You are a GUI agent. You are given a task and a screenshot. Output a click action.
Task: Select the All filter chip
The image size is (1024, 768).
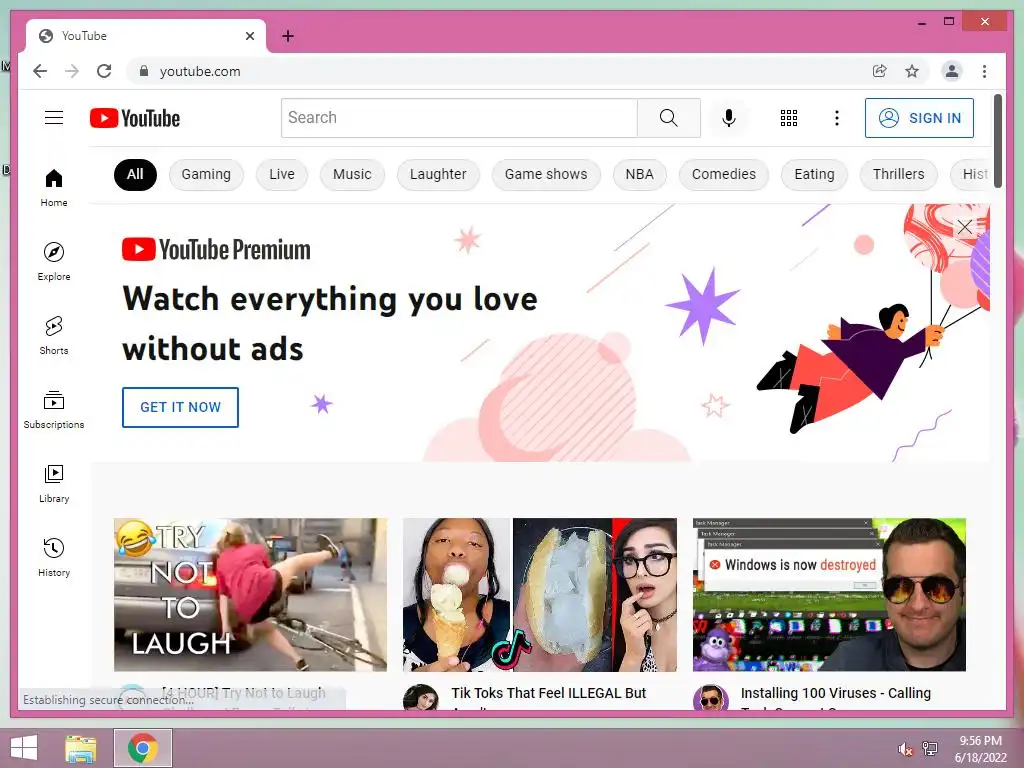(135, 174)
